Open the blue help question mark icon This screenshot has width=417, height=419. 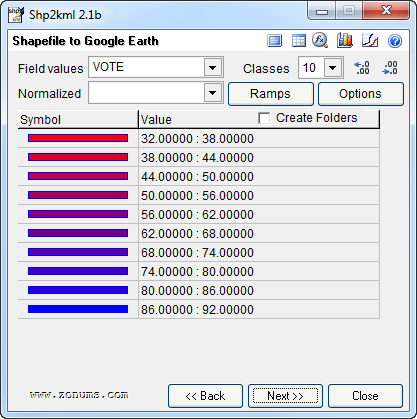tap(395, 41)
